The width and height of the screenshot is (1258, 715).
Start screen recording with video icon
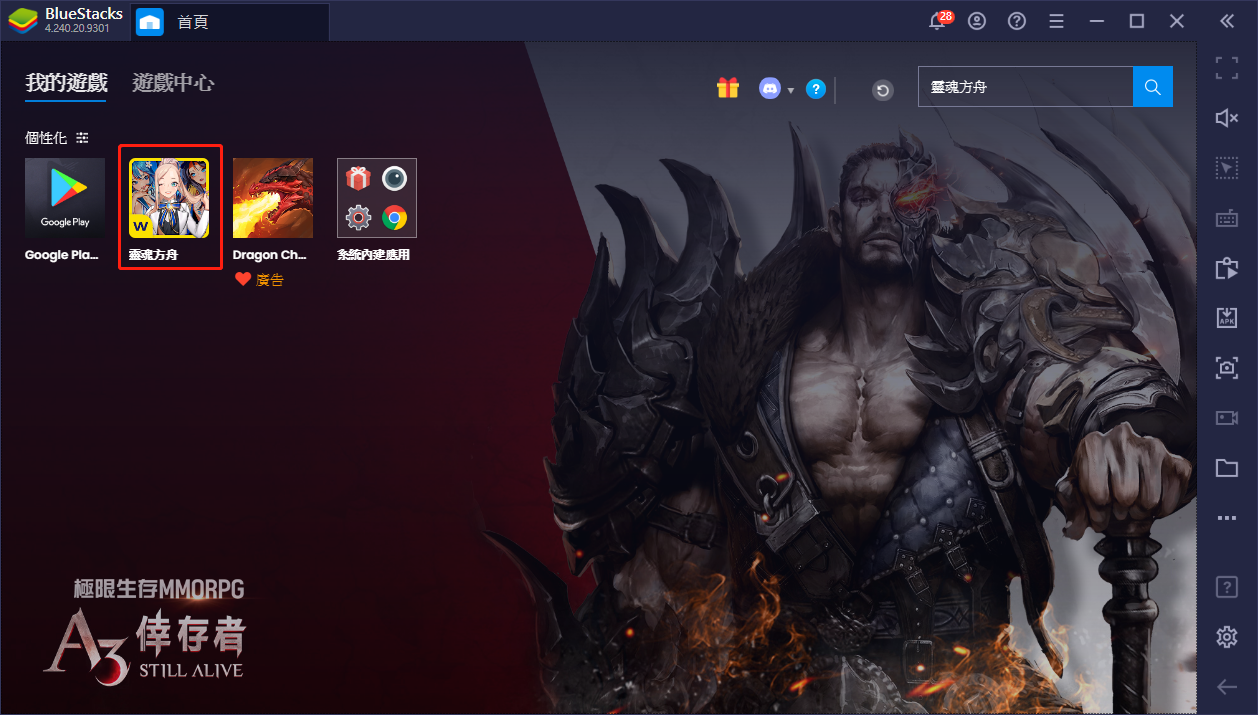click(1227, 417)
